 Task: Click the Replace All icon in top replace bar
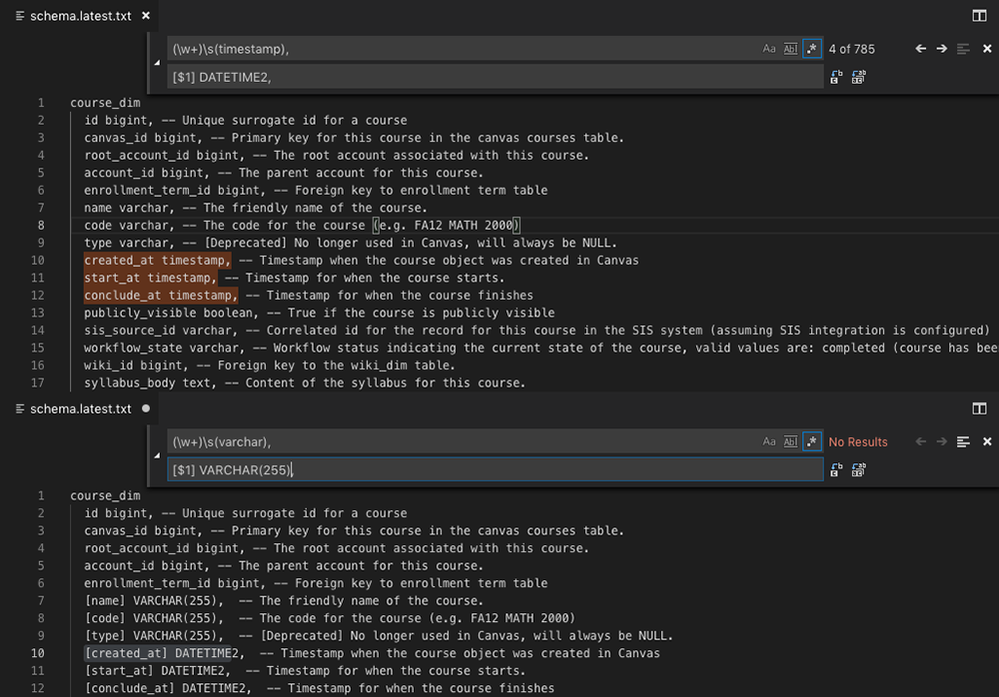coord(858,77)
